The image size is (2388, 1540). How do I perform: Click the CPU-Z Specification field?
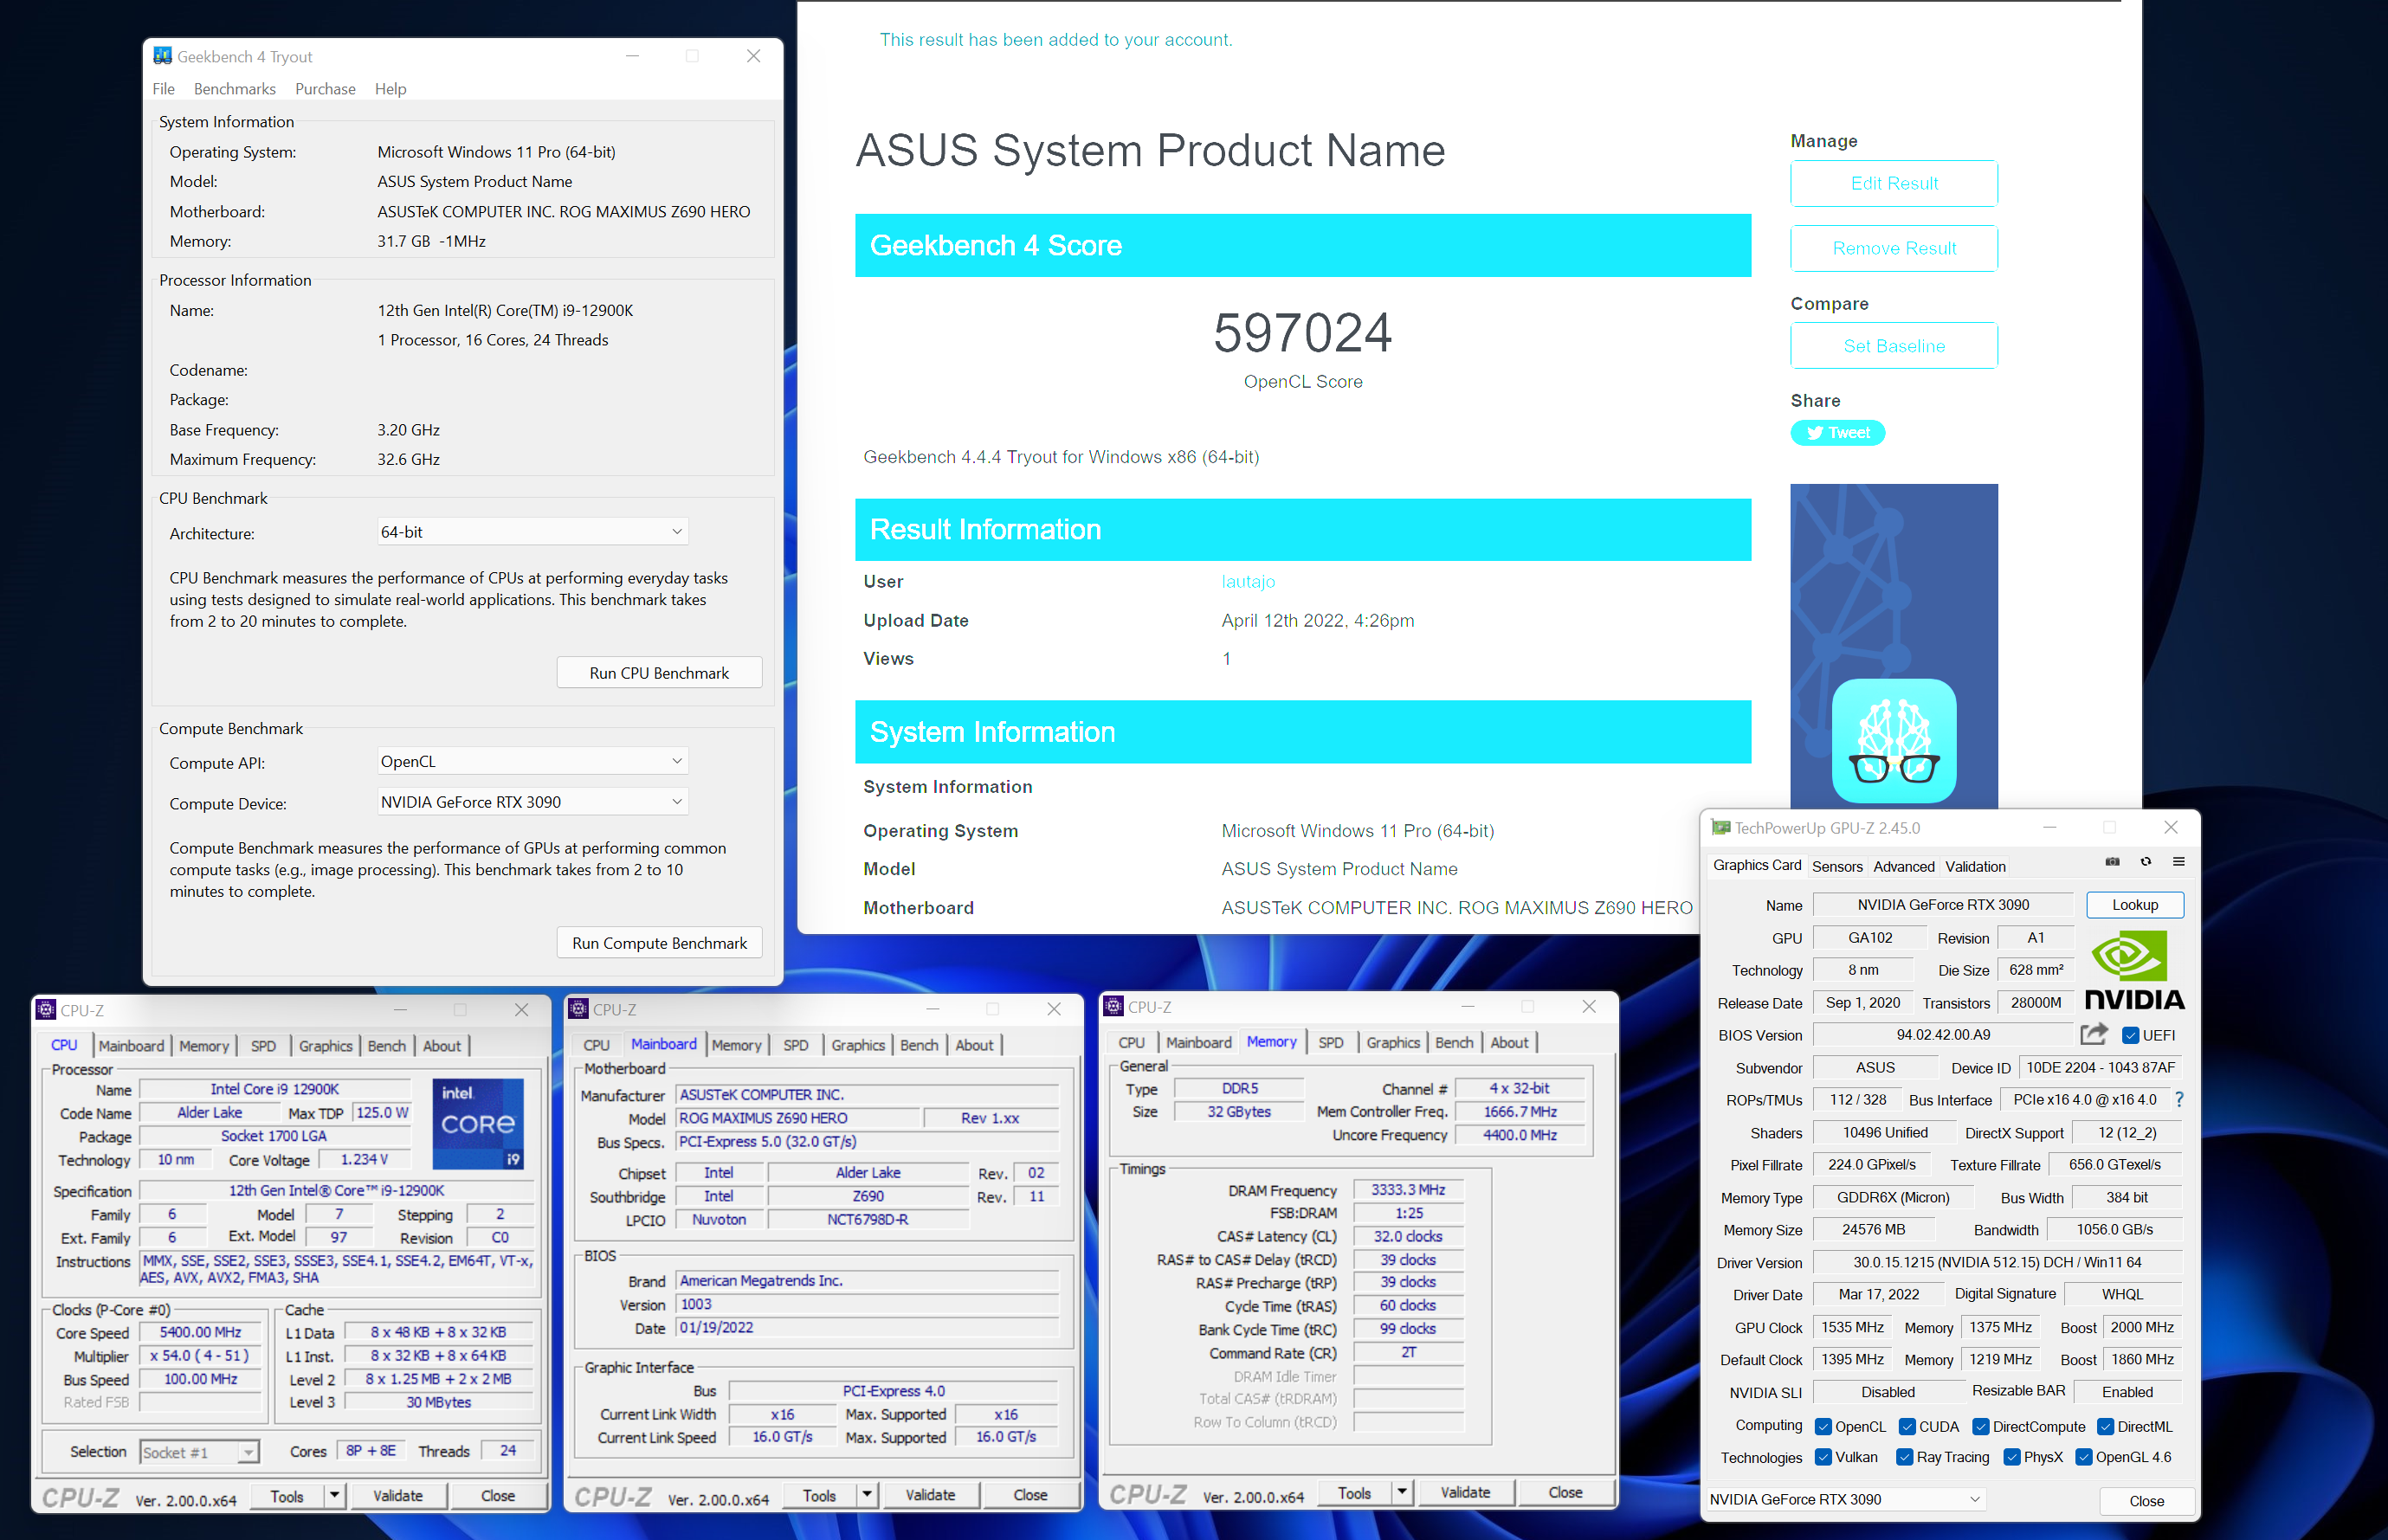click(336, 1190)
